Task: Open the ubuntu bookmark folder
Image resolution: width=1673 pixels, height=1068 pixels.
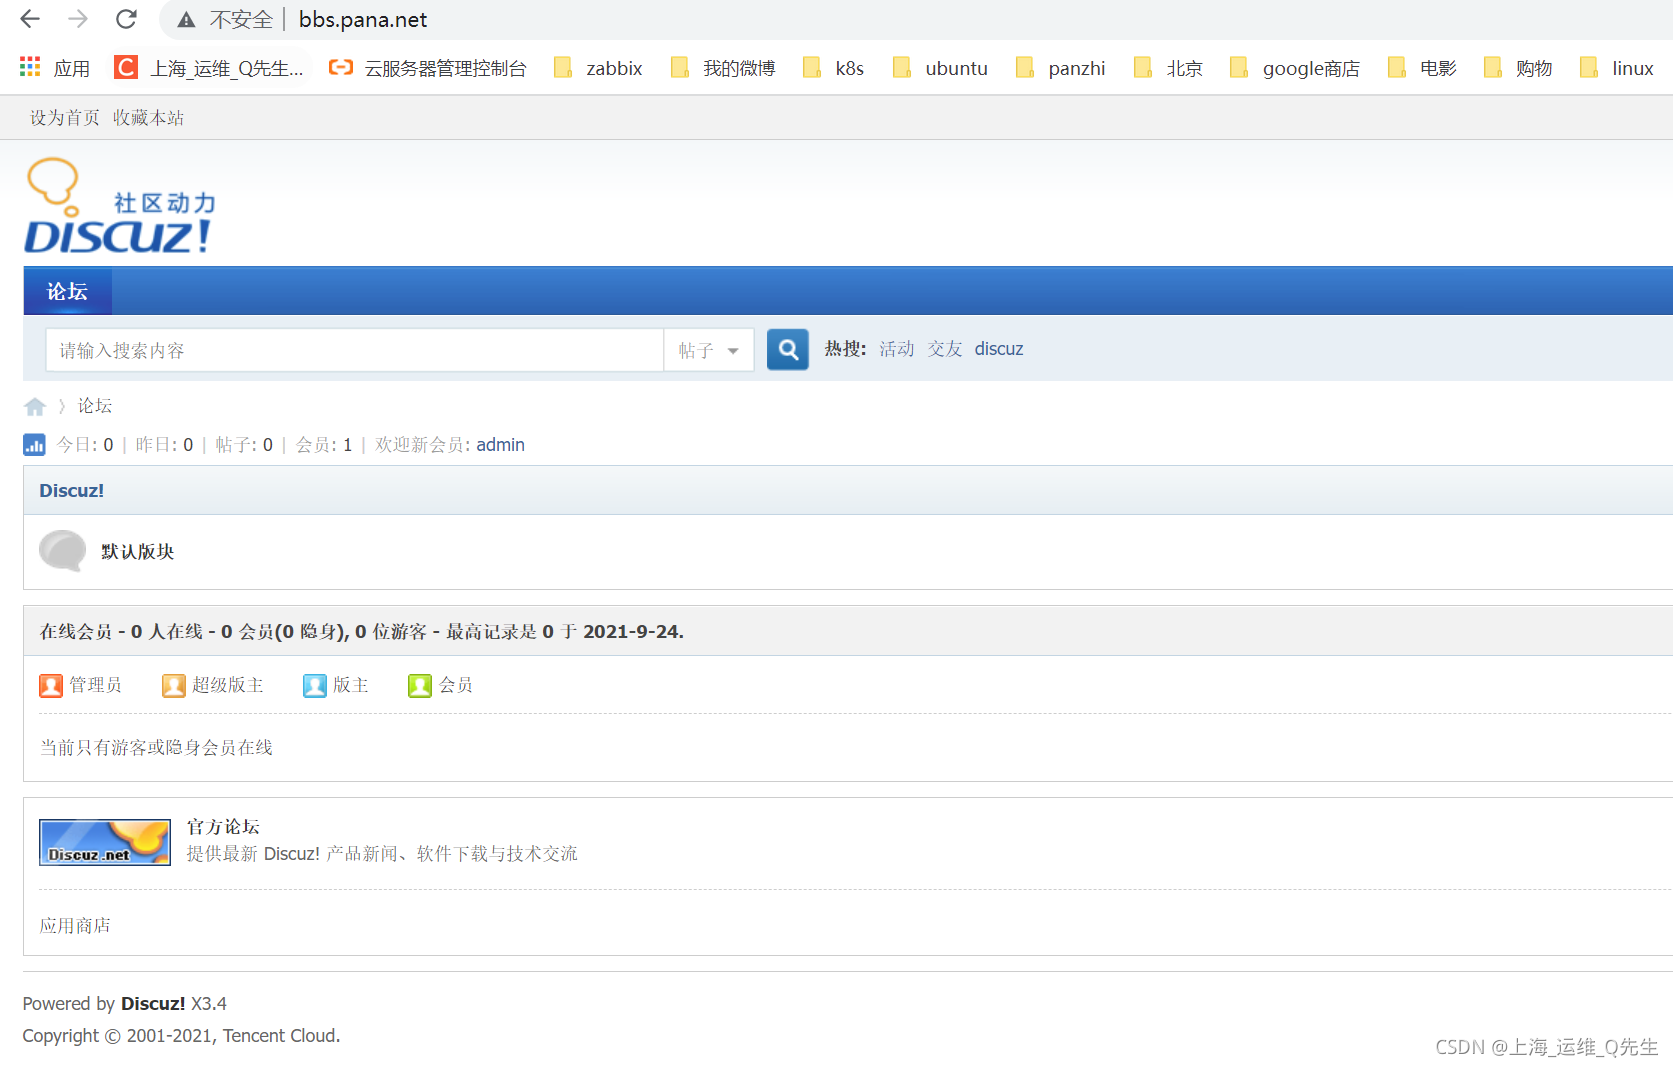Action: click(x=940, y=68)
